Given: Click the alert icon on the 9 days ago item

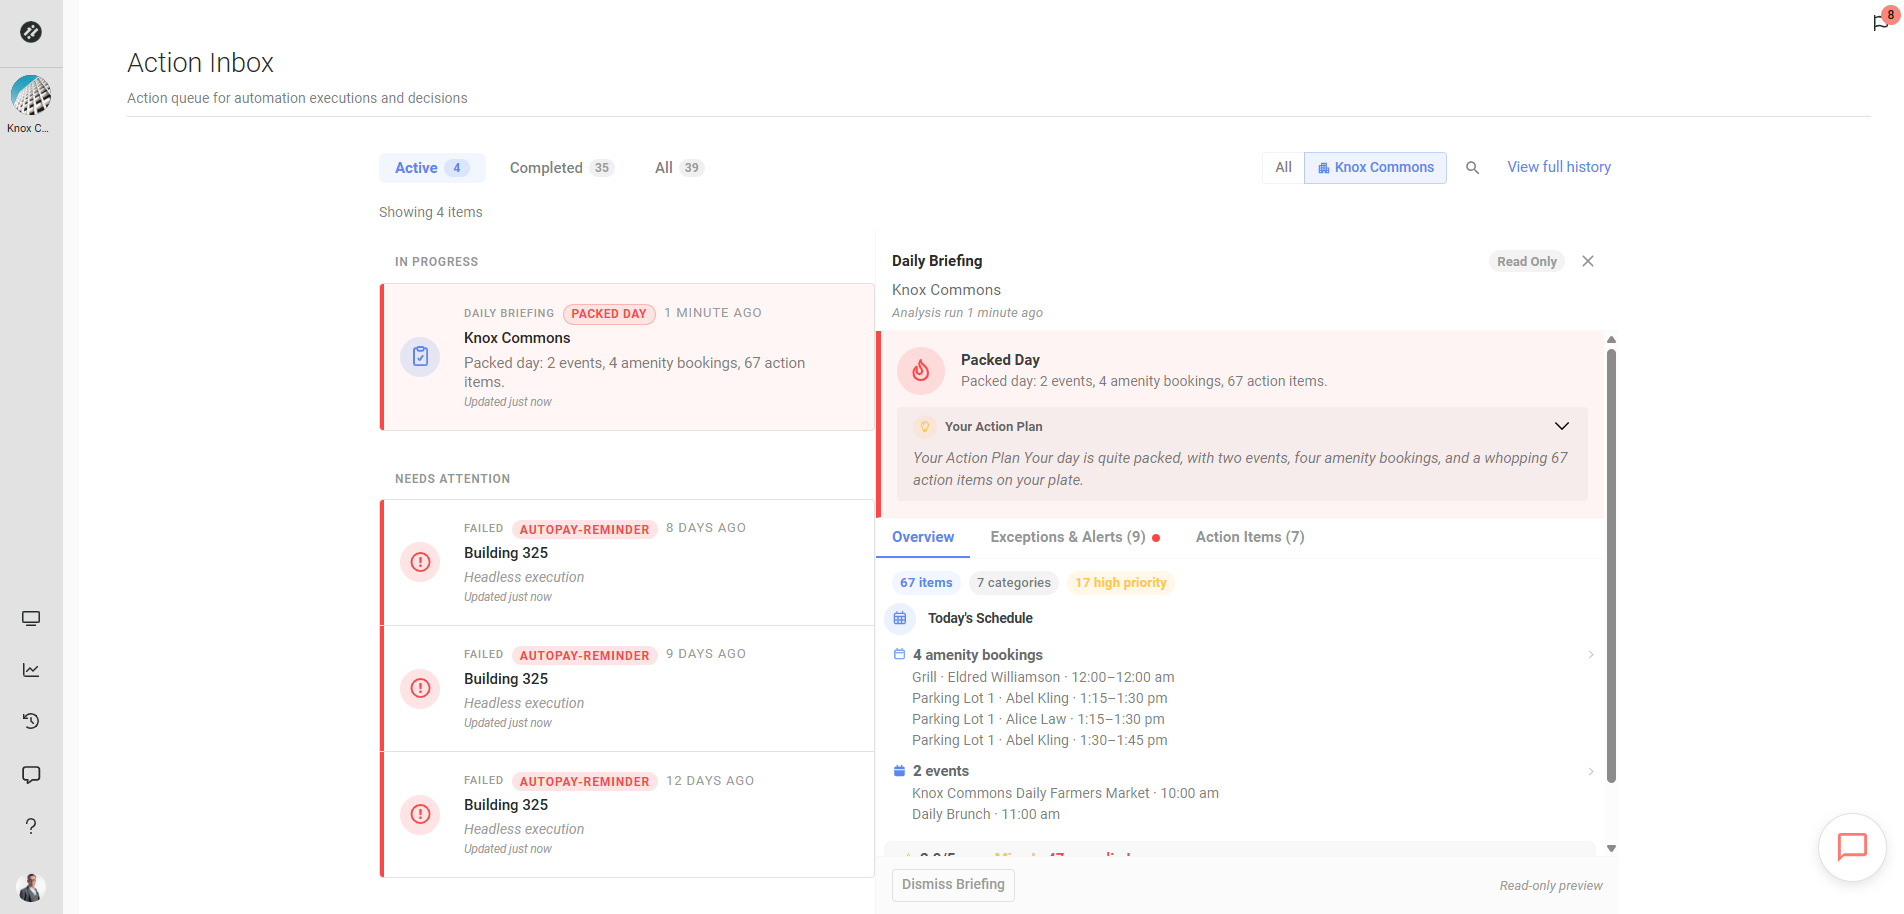Looking at the screenshot, I should pyautogui.click(x=421, y=688).
